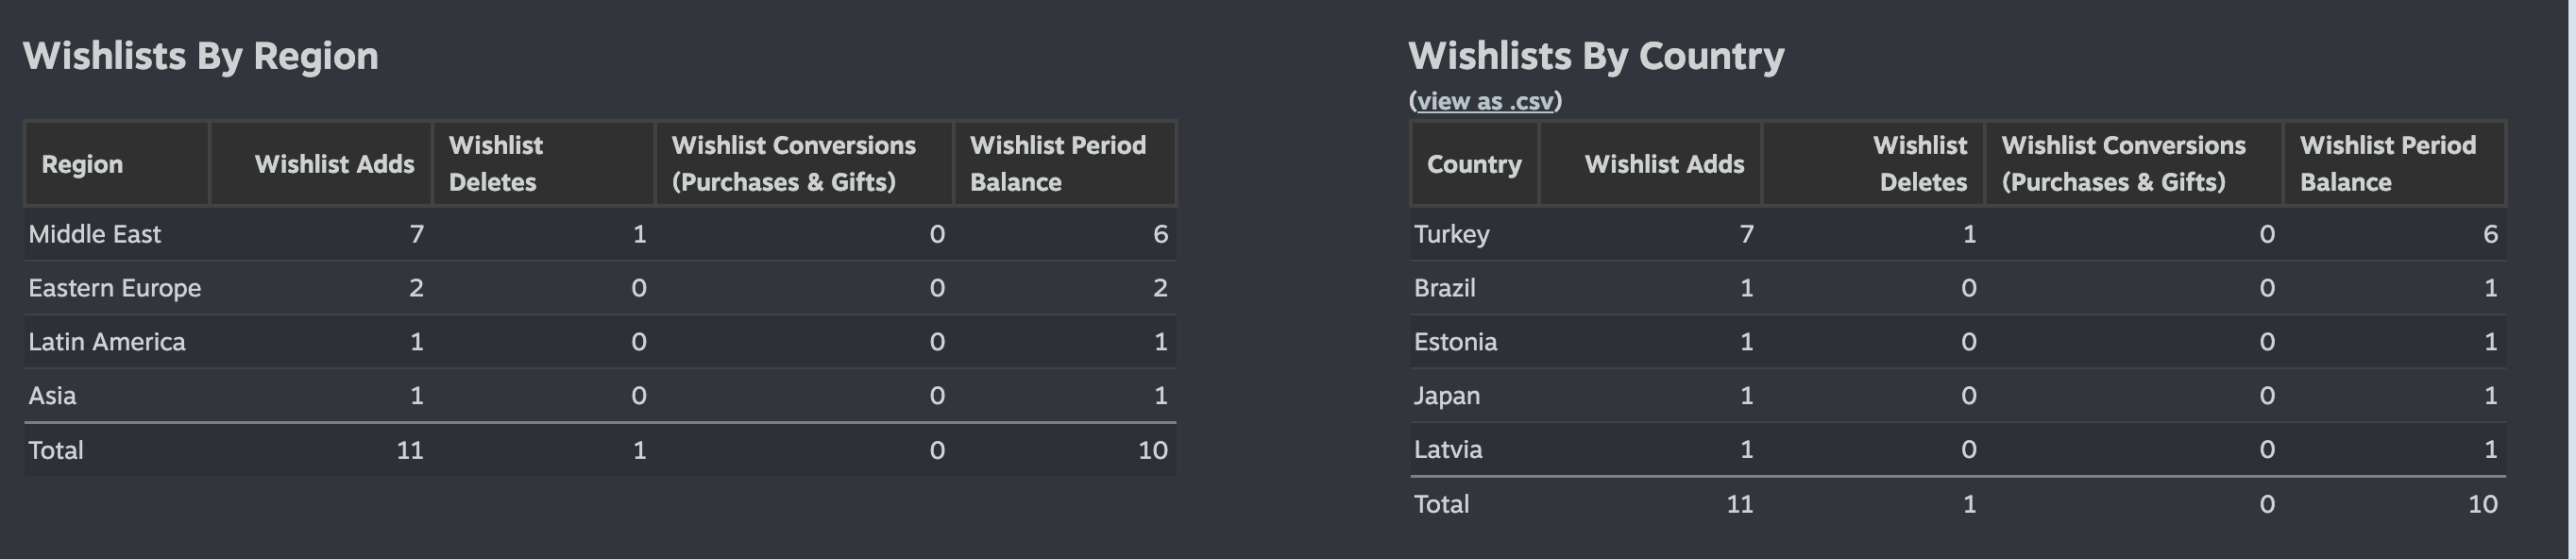The height and width of the screenshot is (559, 2576).
Task: Click Wishlist Deletes header in Region table
Action: (544, 164)
